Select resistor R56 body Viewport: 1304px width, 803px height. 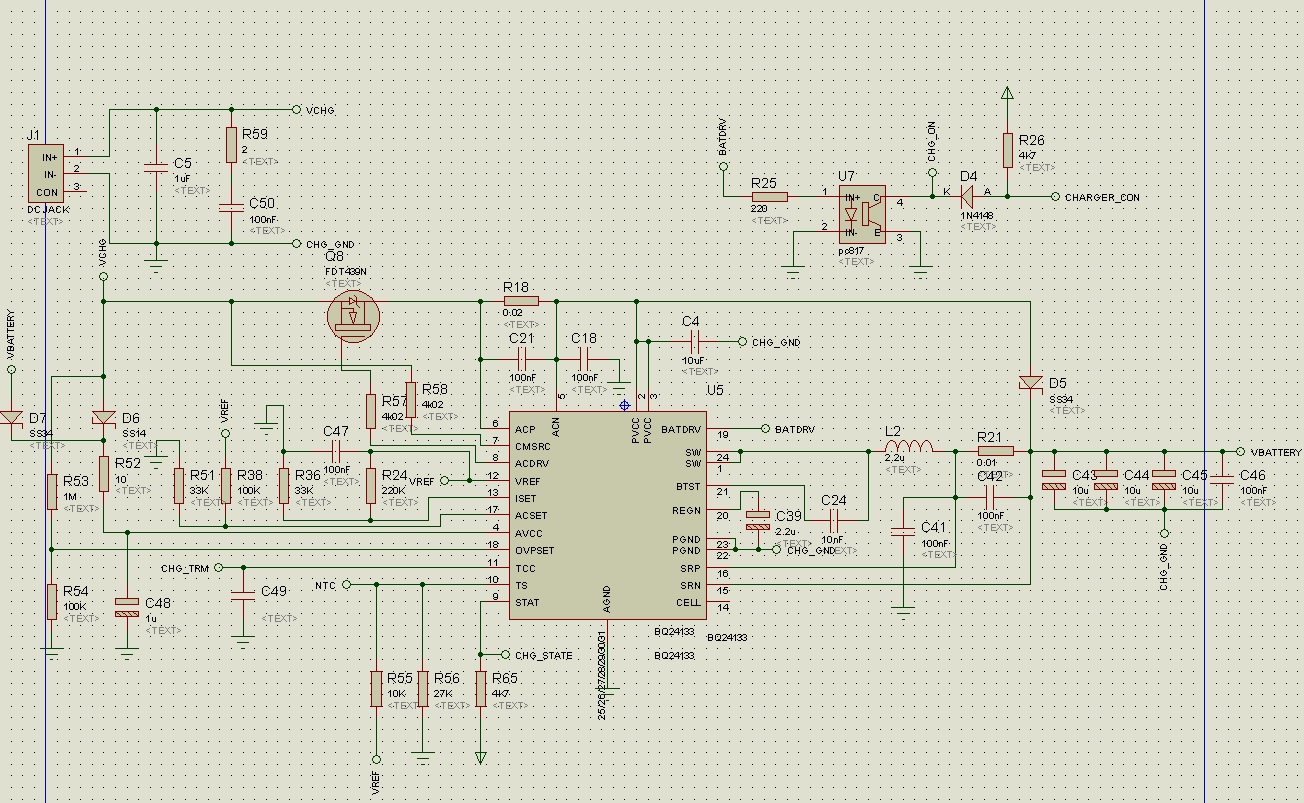pos(423,689)
